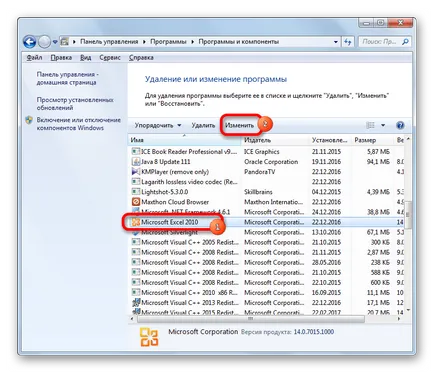
Task: Click Программы breadcrumb in address bar
Action: pos(168,42)
